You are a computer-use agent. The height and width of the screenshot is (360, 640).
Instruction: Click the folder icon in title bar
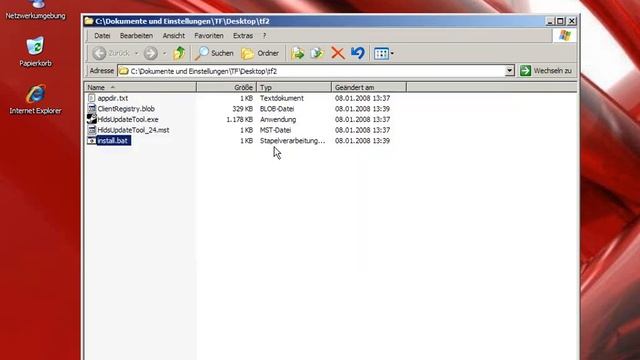click(89, 21)
